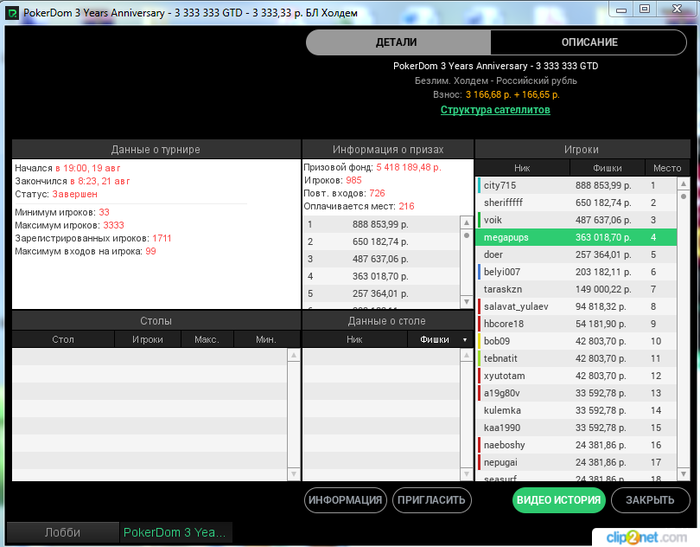Screen dimensions: 700x547
Task: Select player salavat_yulaev row
Action: click(576, 307)
